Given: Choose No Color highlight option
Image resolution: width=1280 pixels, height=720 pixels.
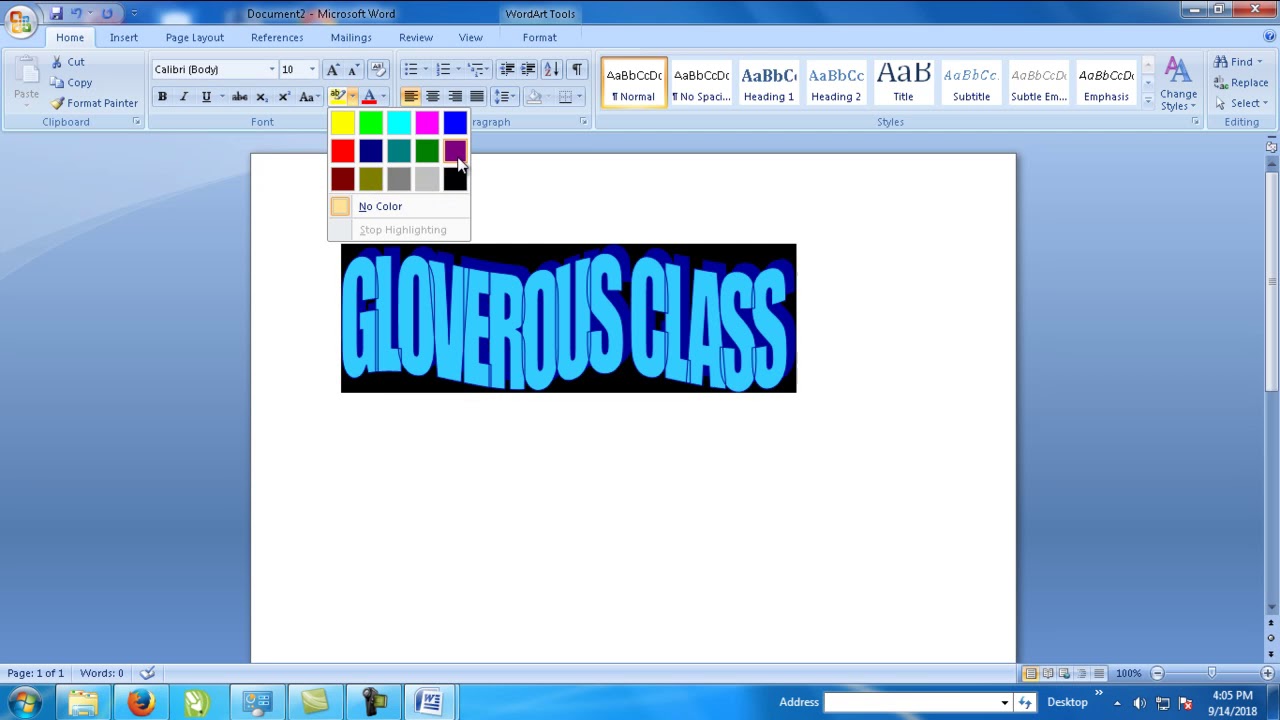Looking at the screenshot, I should click(398, 206).
